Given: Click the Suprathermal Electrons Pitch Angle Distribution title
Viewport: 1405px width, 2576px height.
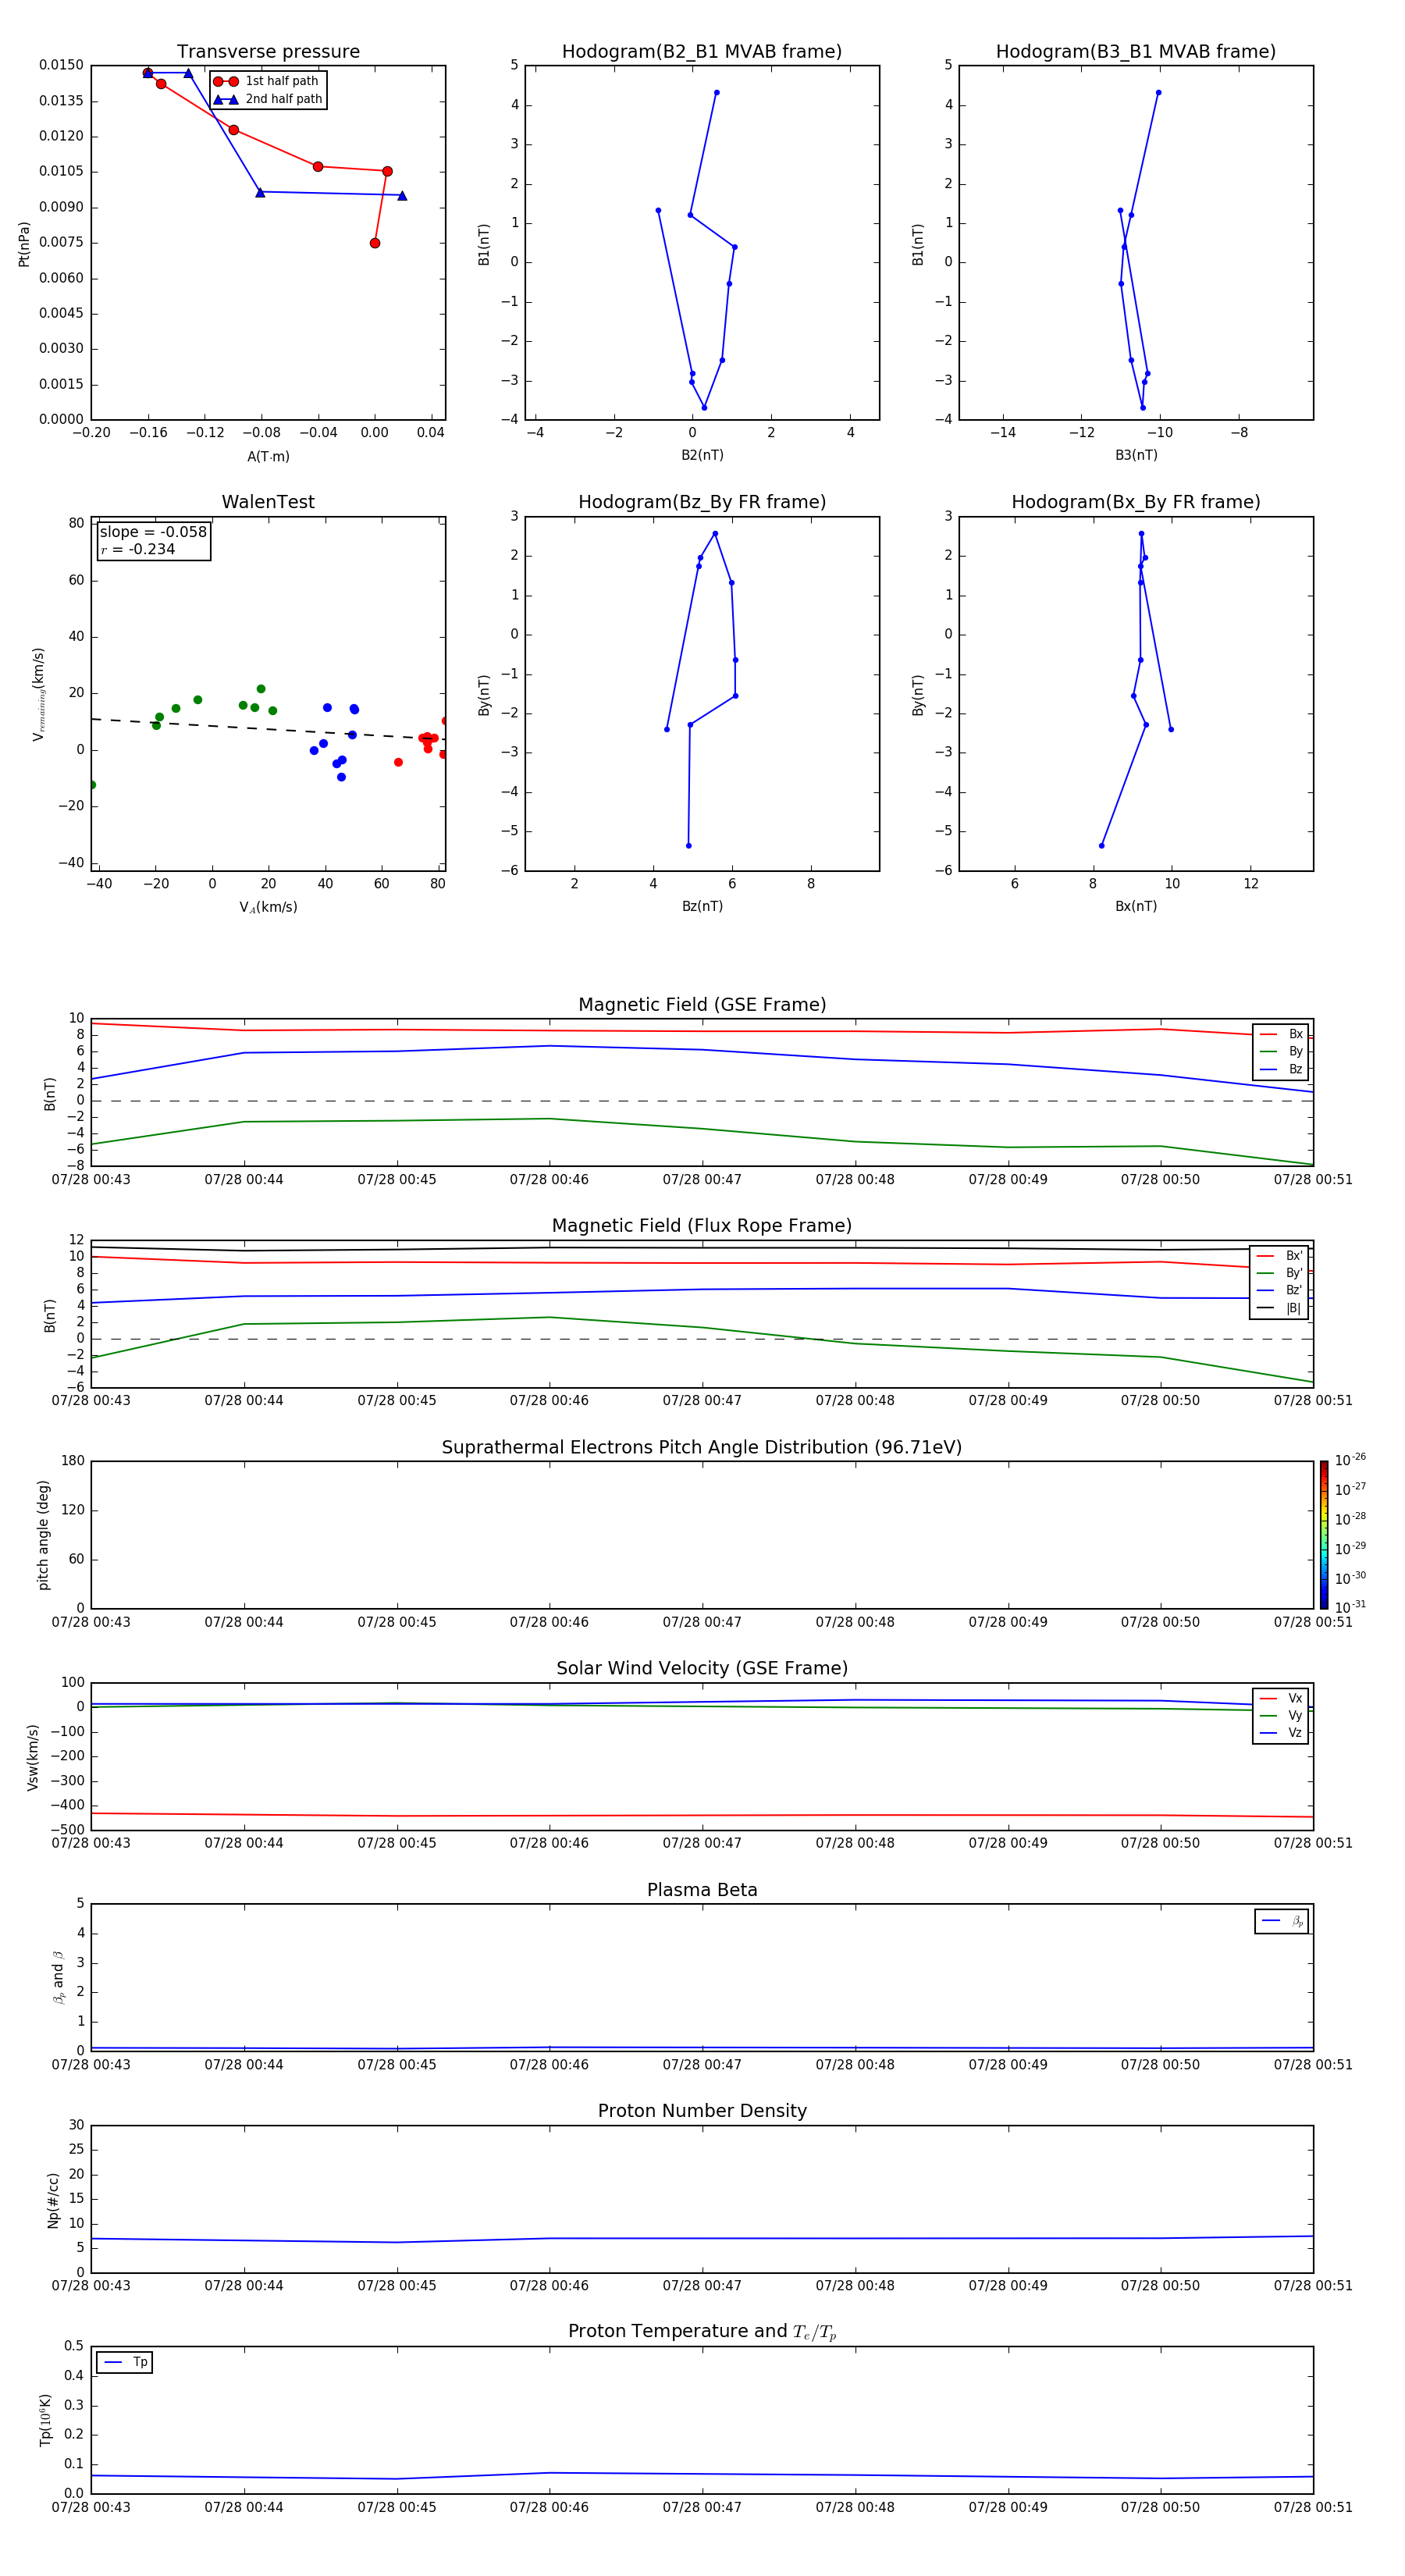Looking at the screenshot, I should pos(702,1447).
